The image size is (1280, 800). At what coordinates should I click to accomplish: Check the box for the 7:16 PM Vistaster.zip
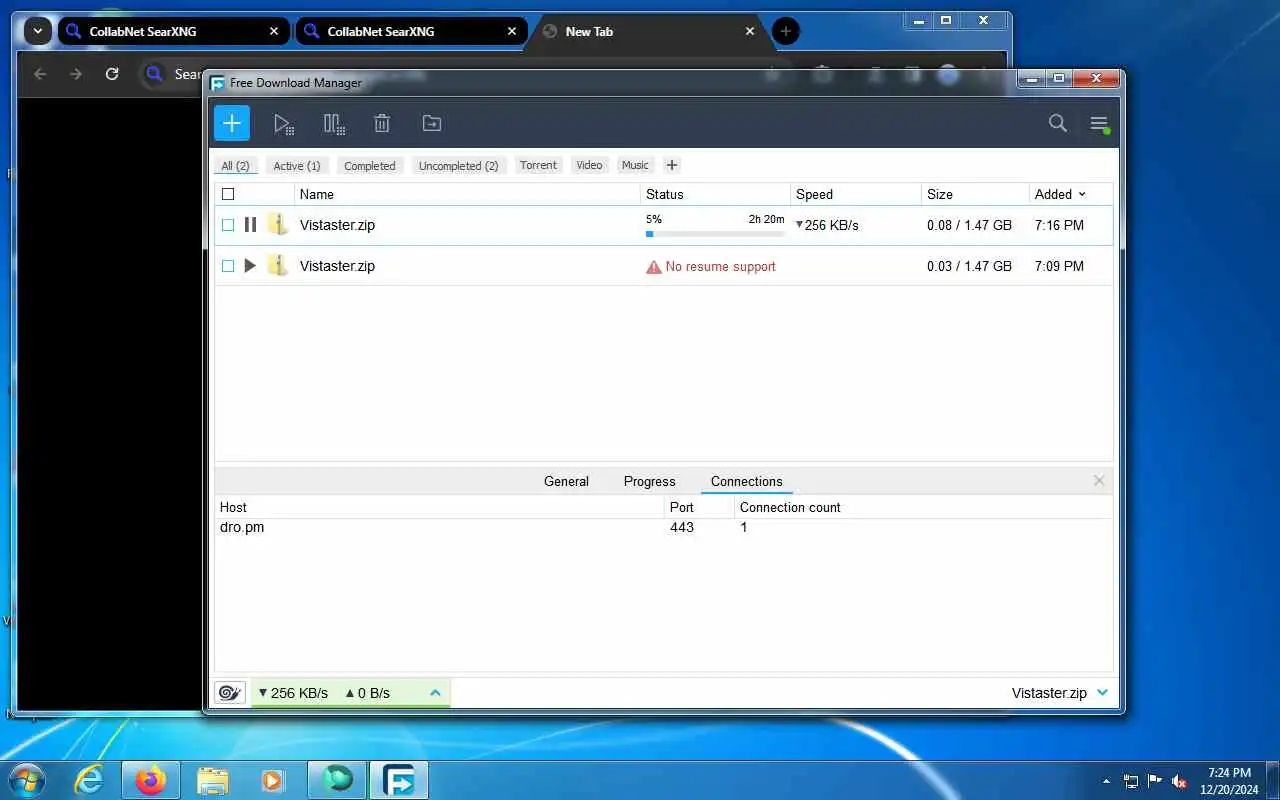tap(228, 225)
